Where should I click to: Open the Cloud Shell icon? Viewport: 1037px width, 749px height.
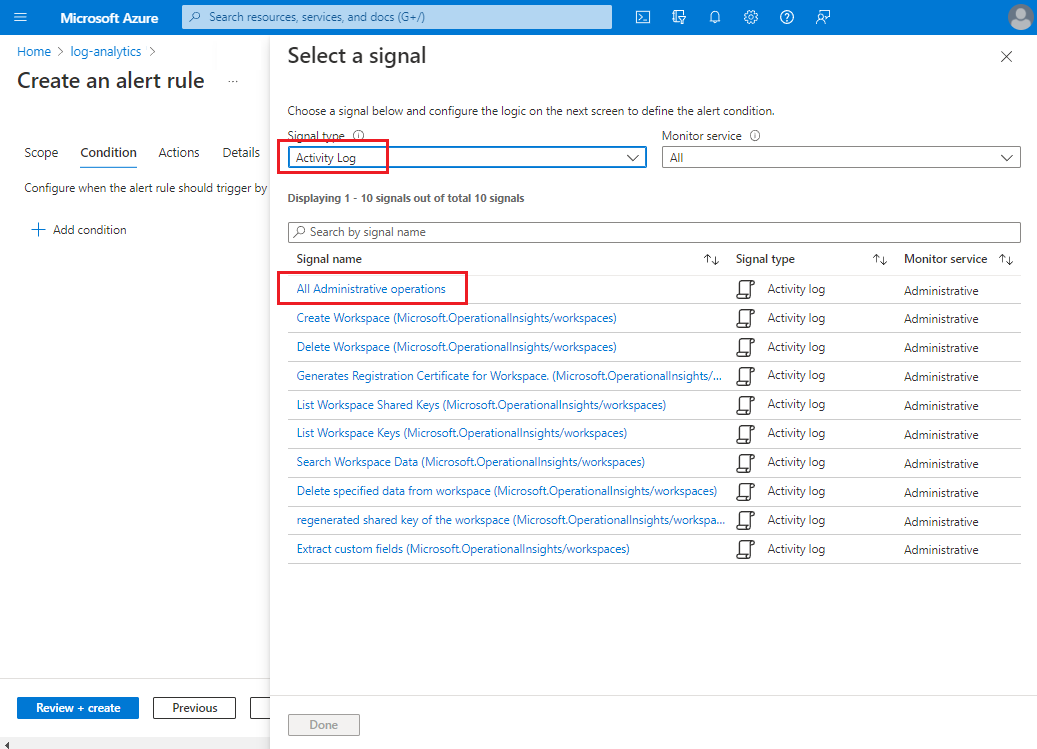coord(643,17)
